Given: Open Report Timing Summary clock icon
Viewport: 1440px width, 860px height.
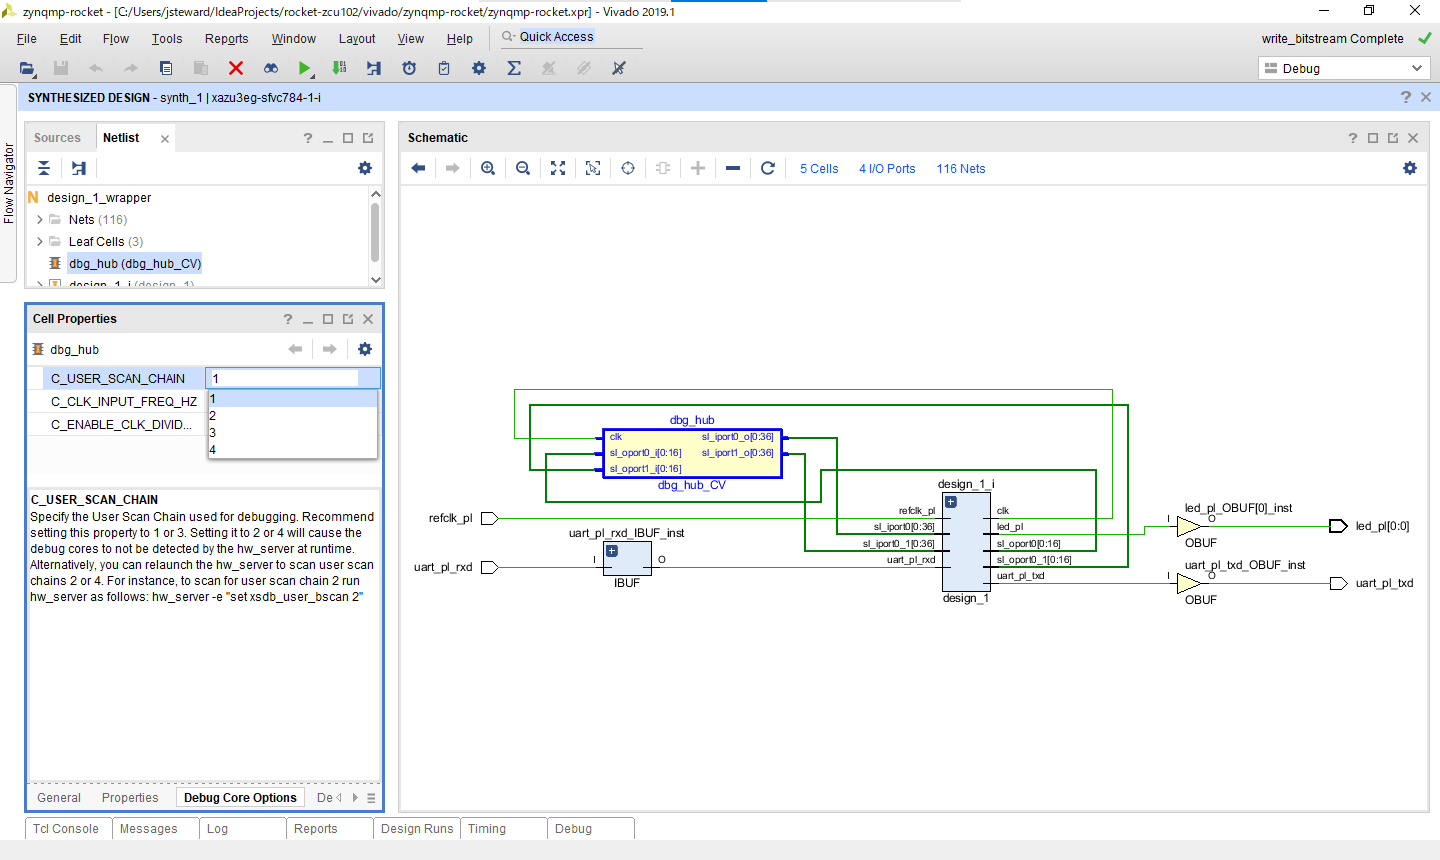Looking at the screenshot, I should [409, 68].
